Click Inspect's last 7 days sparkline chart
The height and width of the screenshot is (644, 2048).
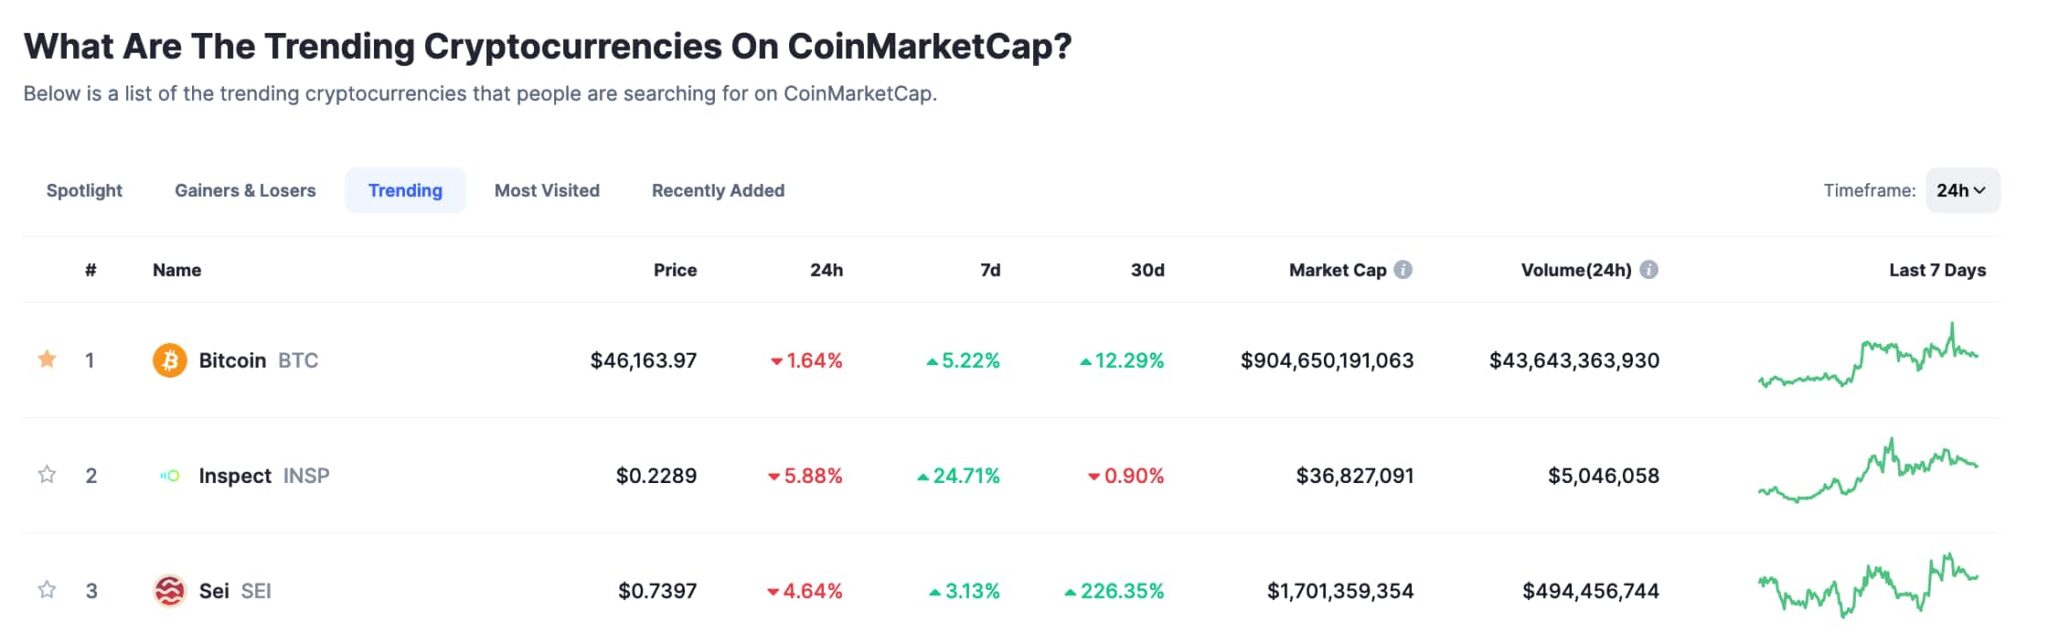coord(1870,477)
